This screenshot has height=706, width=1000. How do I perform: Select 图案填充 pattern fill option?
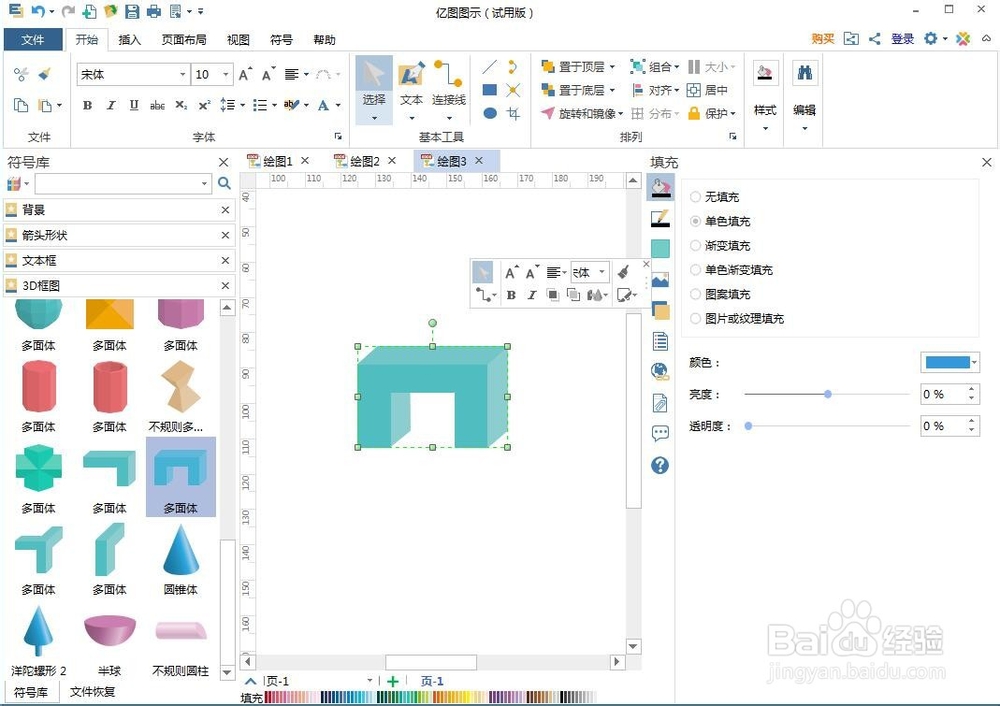tap(695, 293)
